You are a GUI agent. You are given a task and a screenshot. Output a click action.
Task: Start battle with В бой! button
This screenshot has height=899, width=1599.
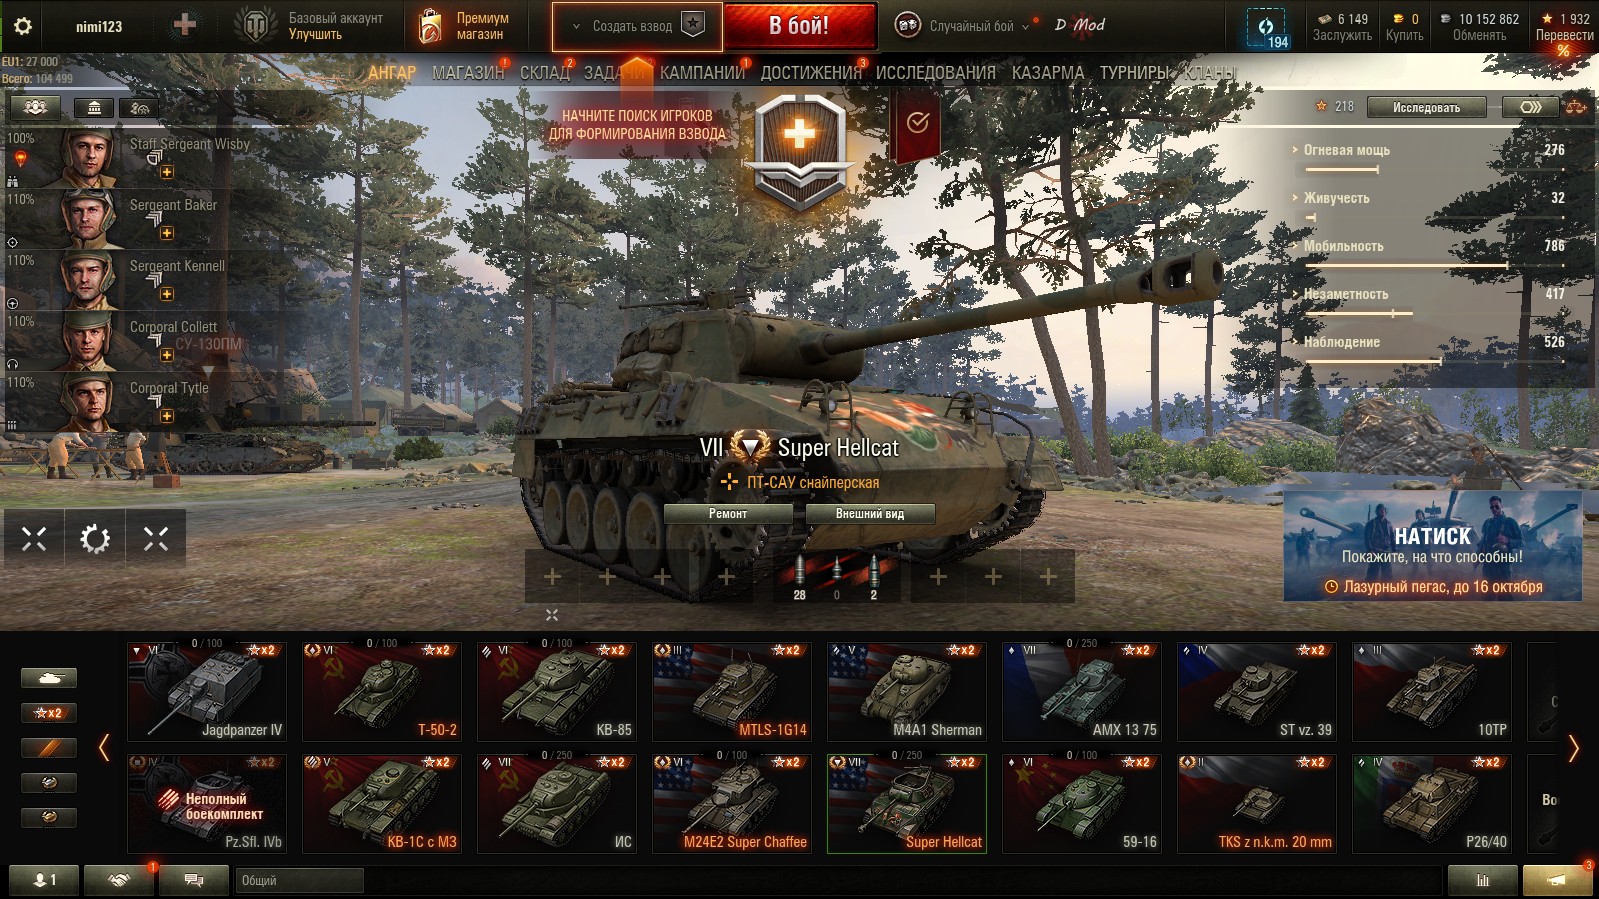(x=800, y=27)
